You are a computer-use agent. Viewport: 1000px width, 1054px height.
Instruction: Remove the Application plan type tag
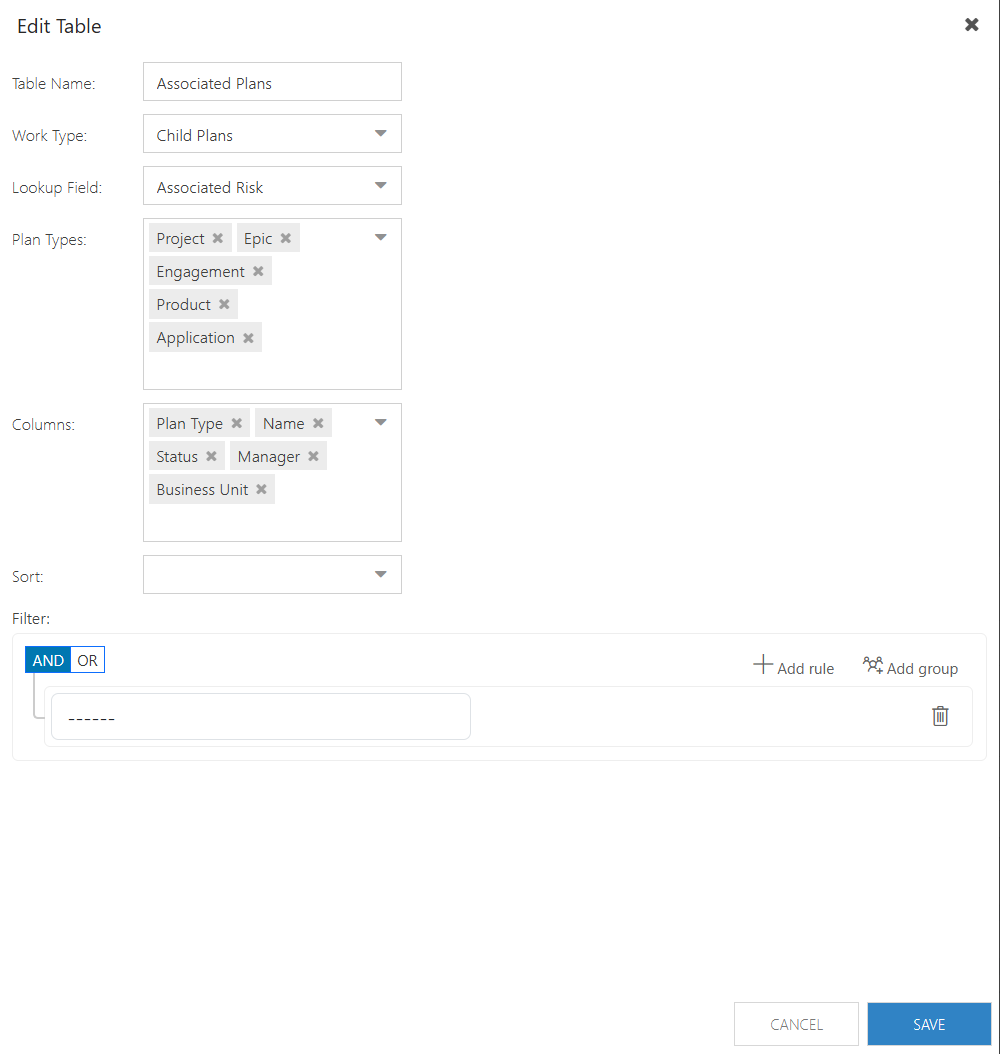coord(248,338)
